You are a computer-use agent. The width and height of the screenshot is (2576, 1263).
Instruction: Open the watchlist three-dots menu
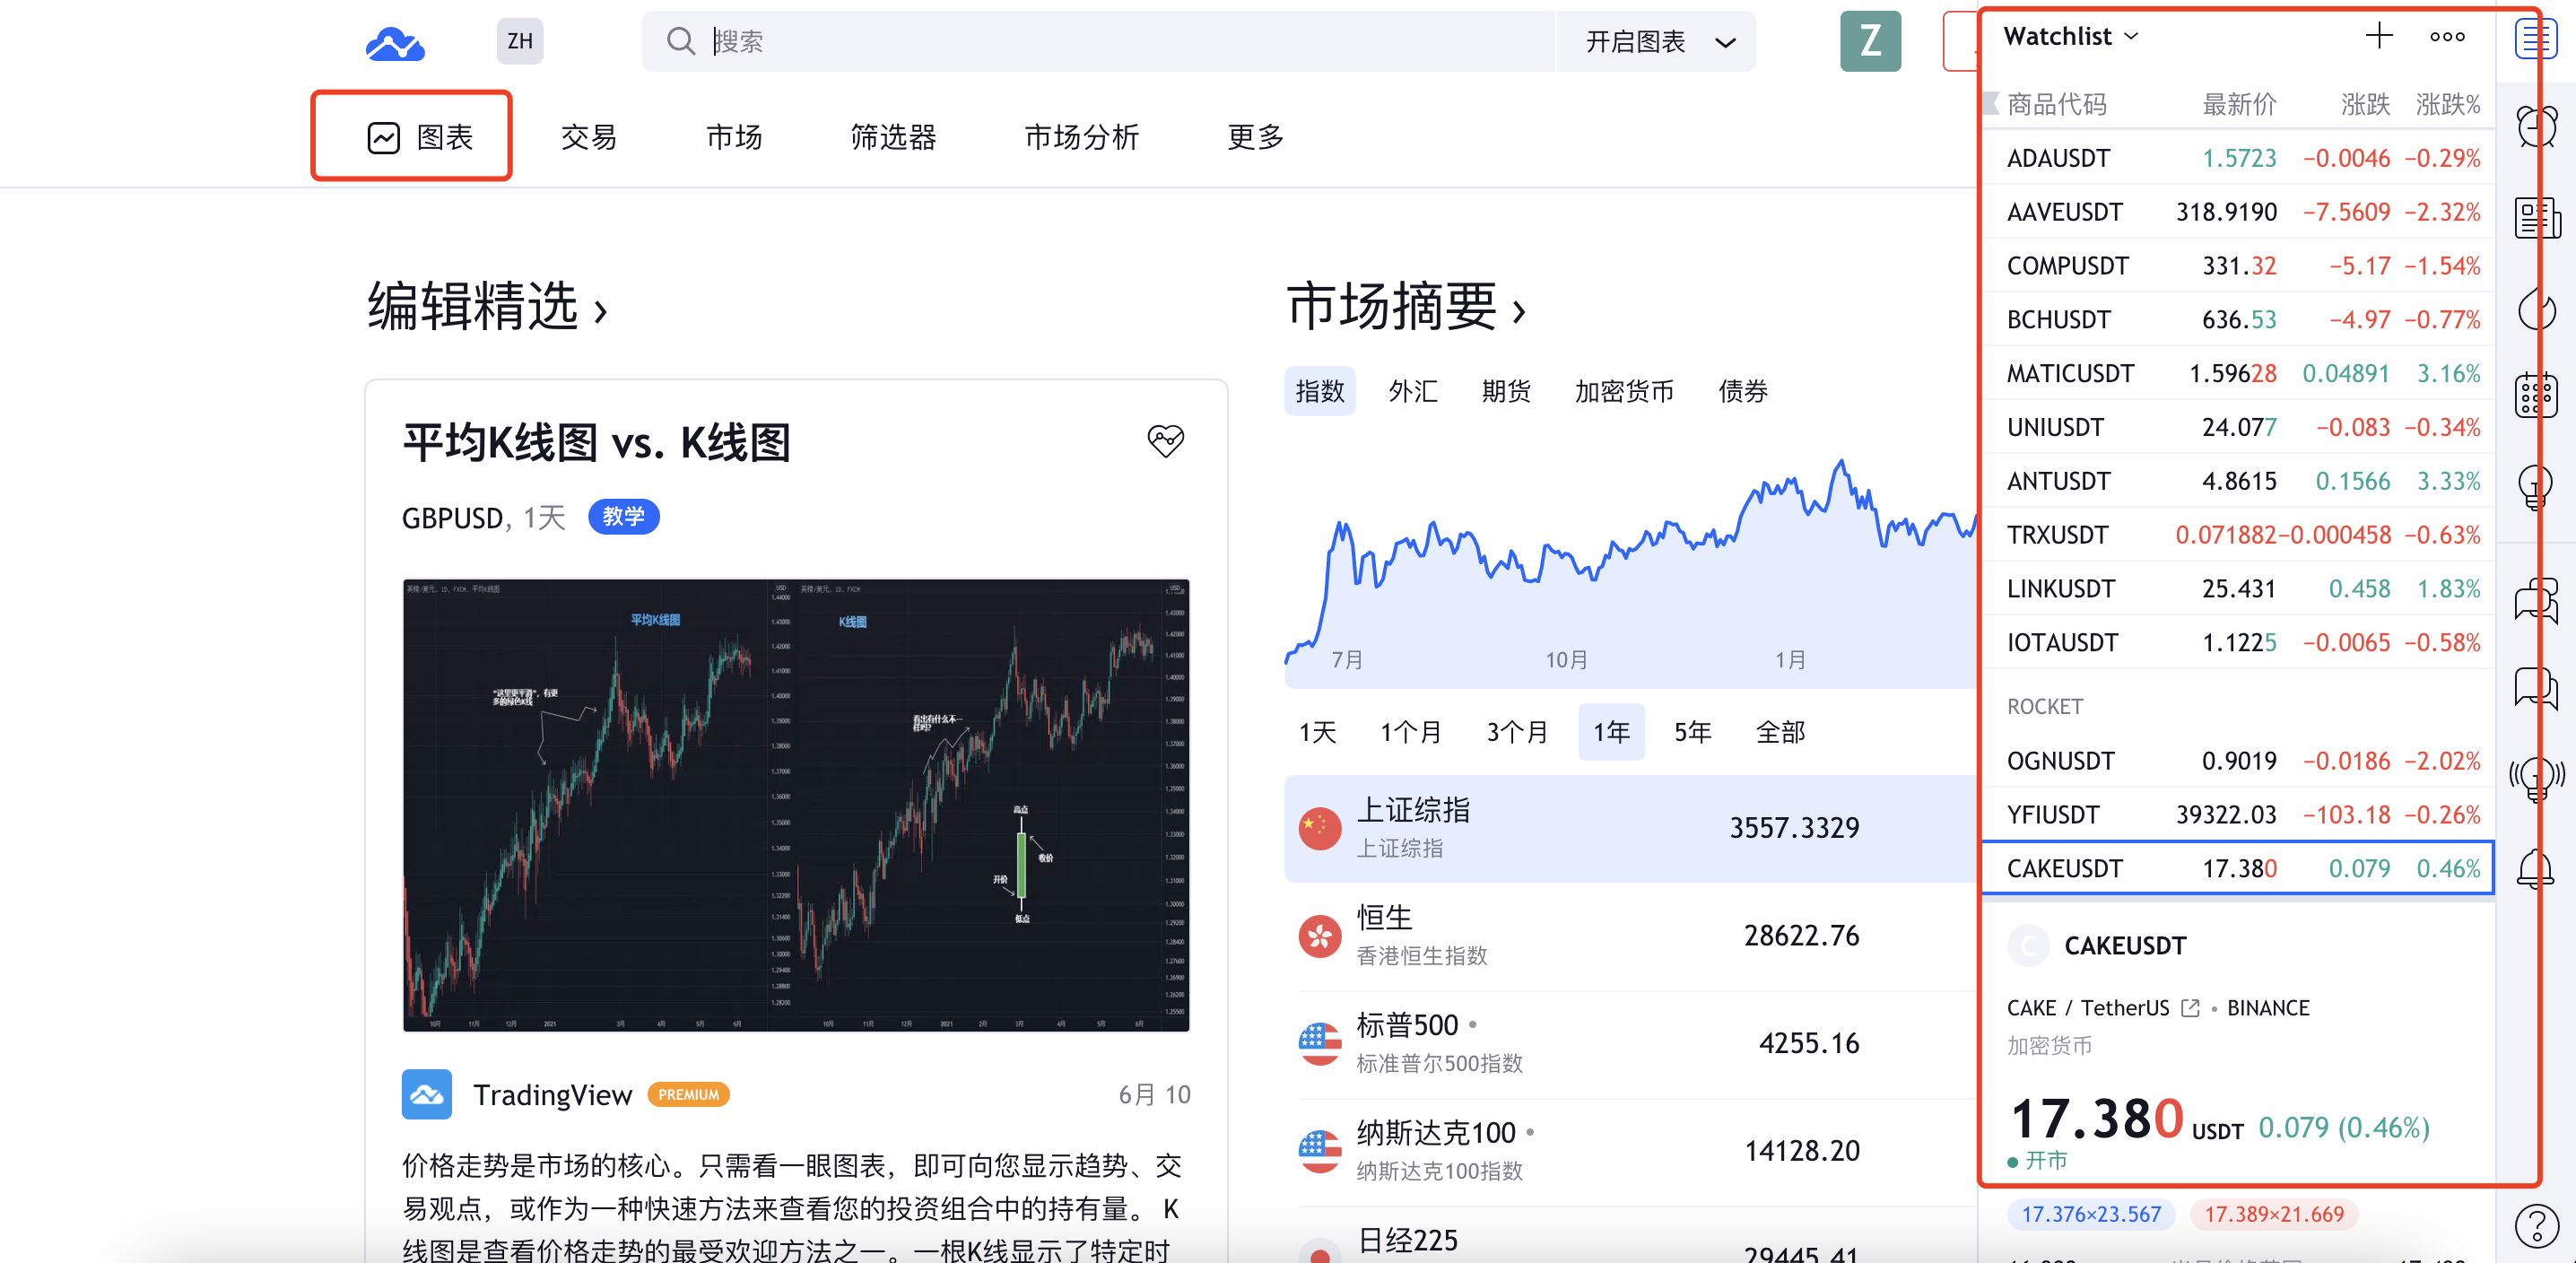2447,37
